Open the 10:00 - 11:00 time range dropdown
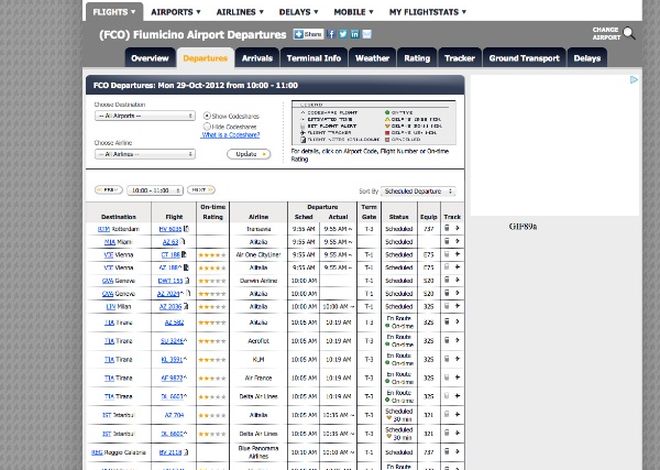Image resolution: width=660 pixels, height=470 pixels. (155, 190)
